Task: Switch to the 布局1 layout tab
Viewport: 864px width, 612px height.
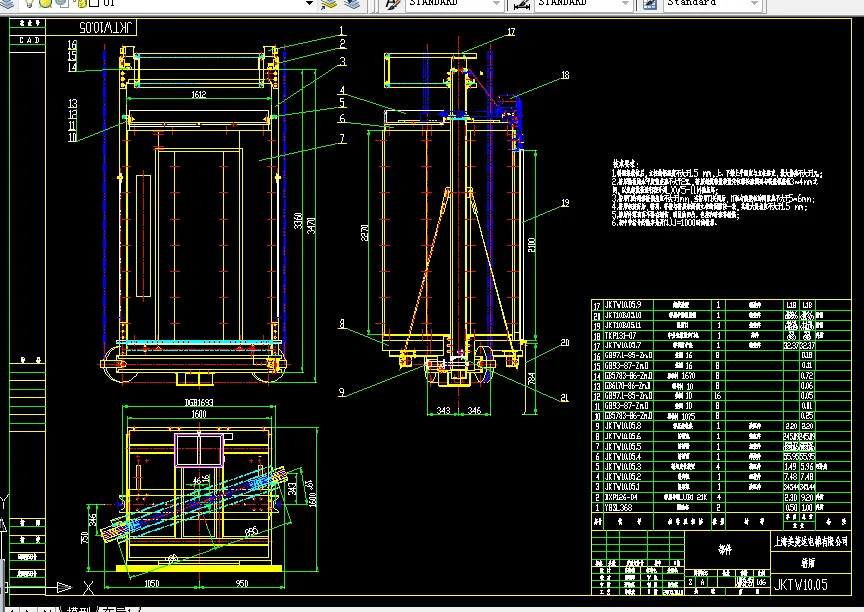Action: (117, 609)
